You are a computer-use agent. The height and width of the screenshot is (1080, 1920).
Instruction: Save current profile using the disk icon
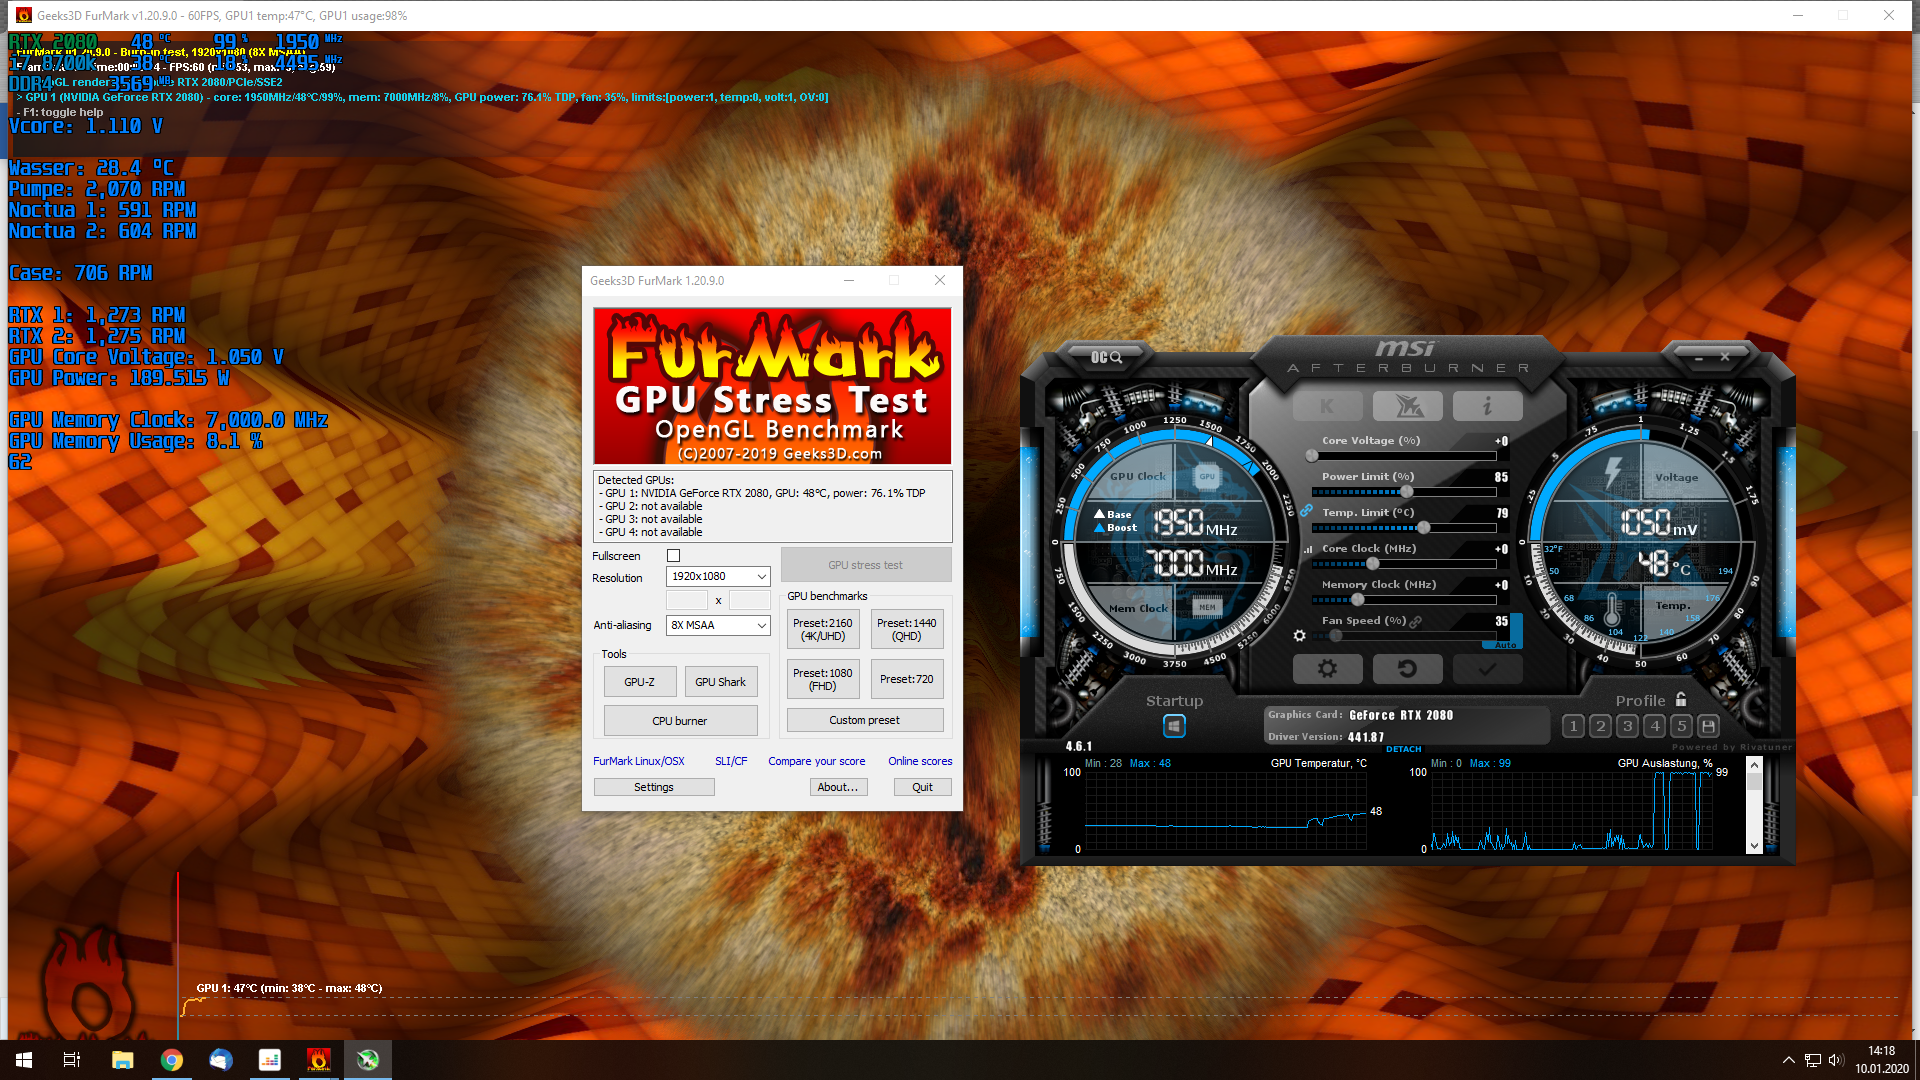[x=1710, y=726]
